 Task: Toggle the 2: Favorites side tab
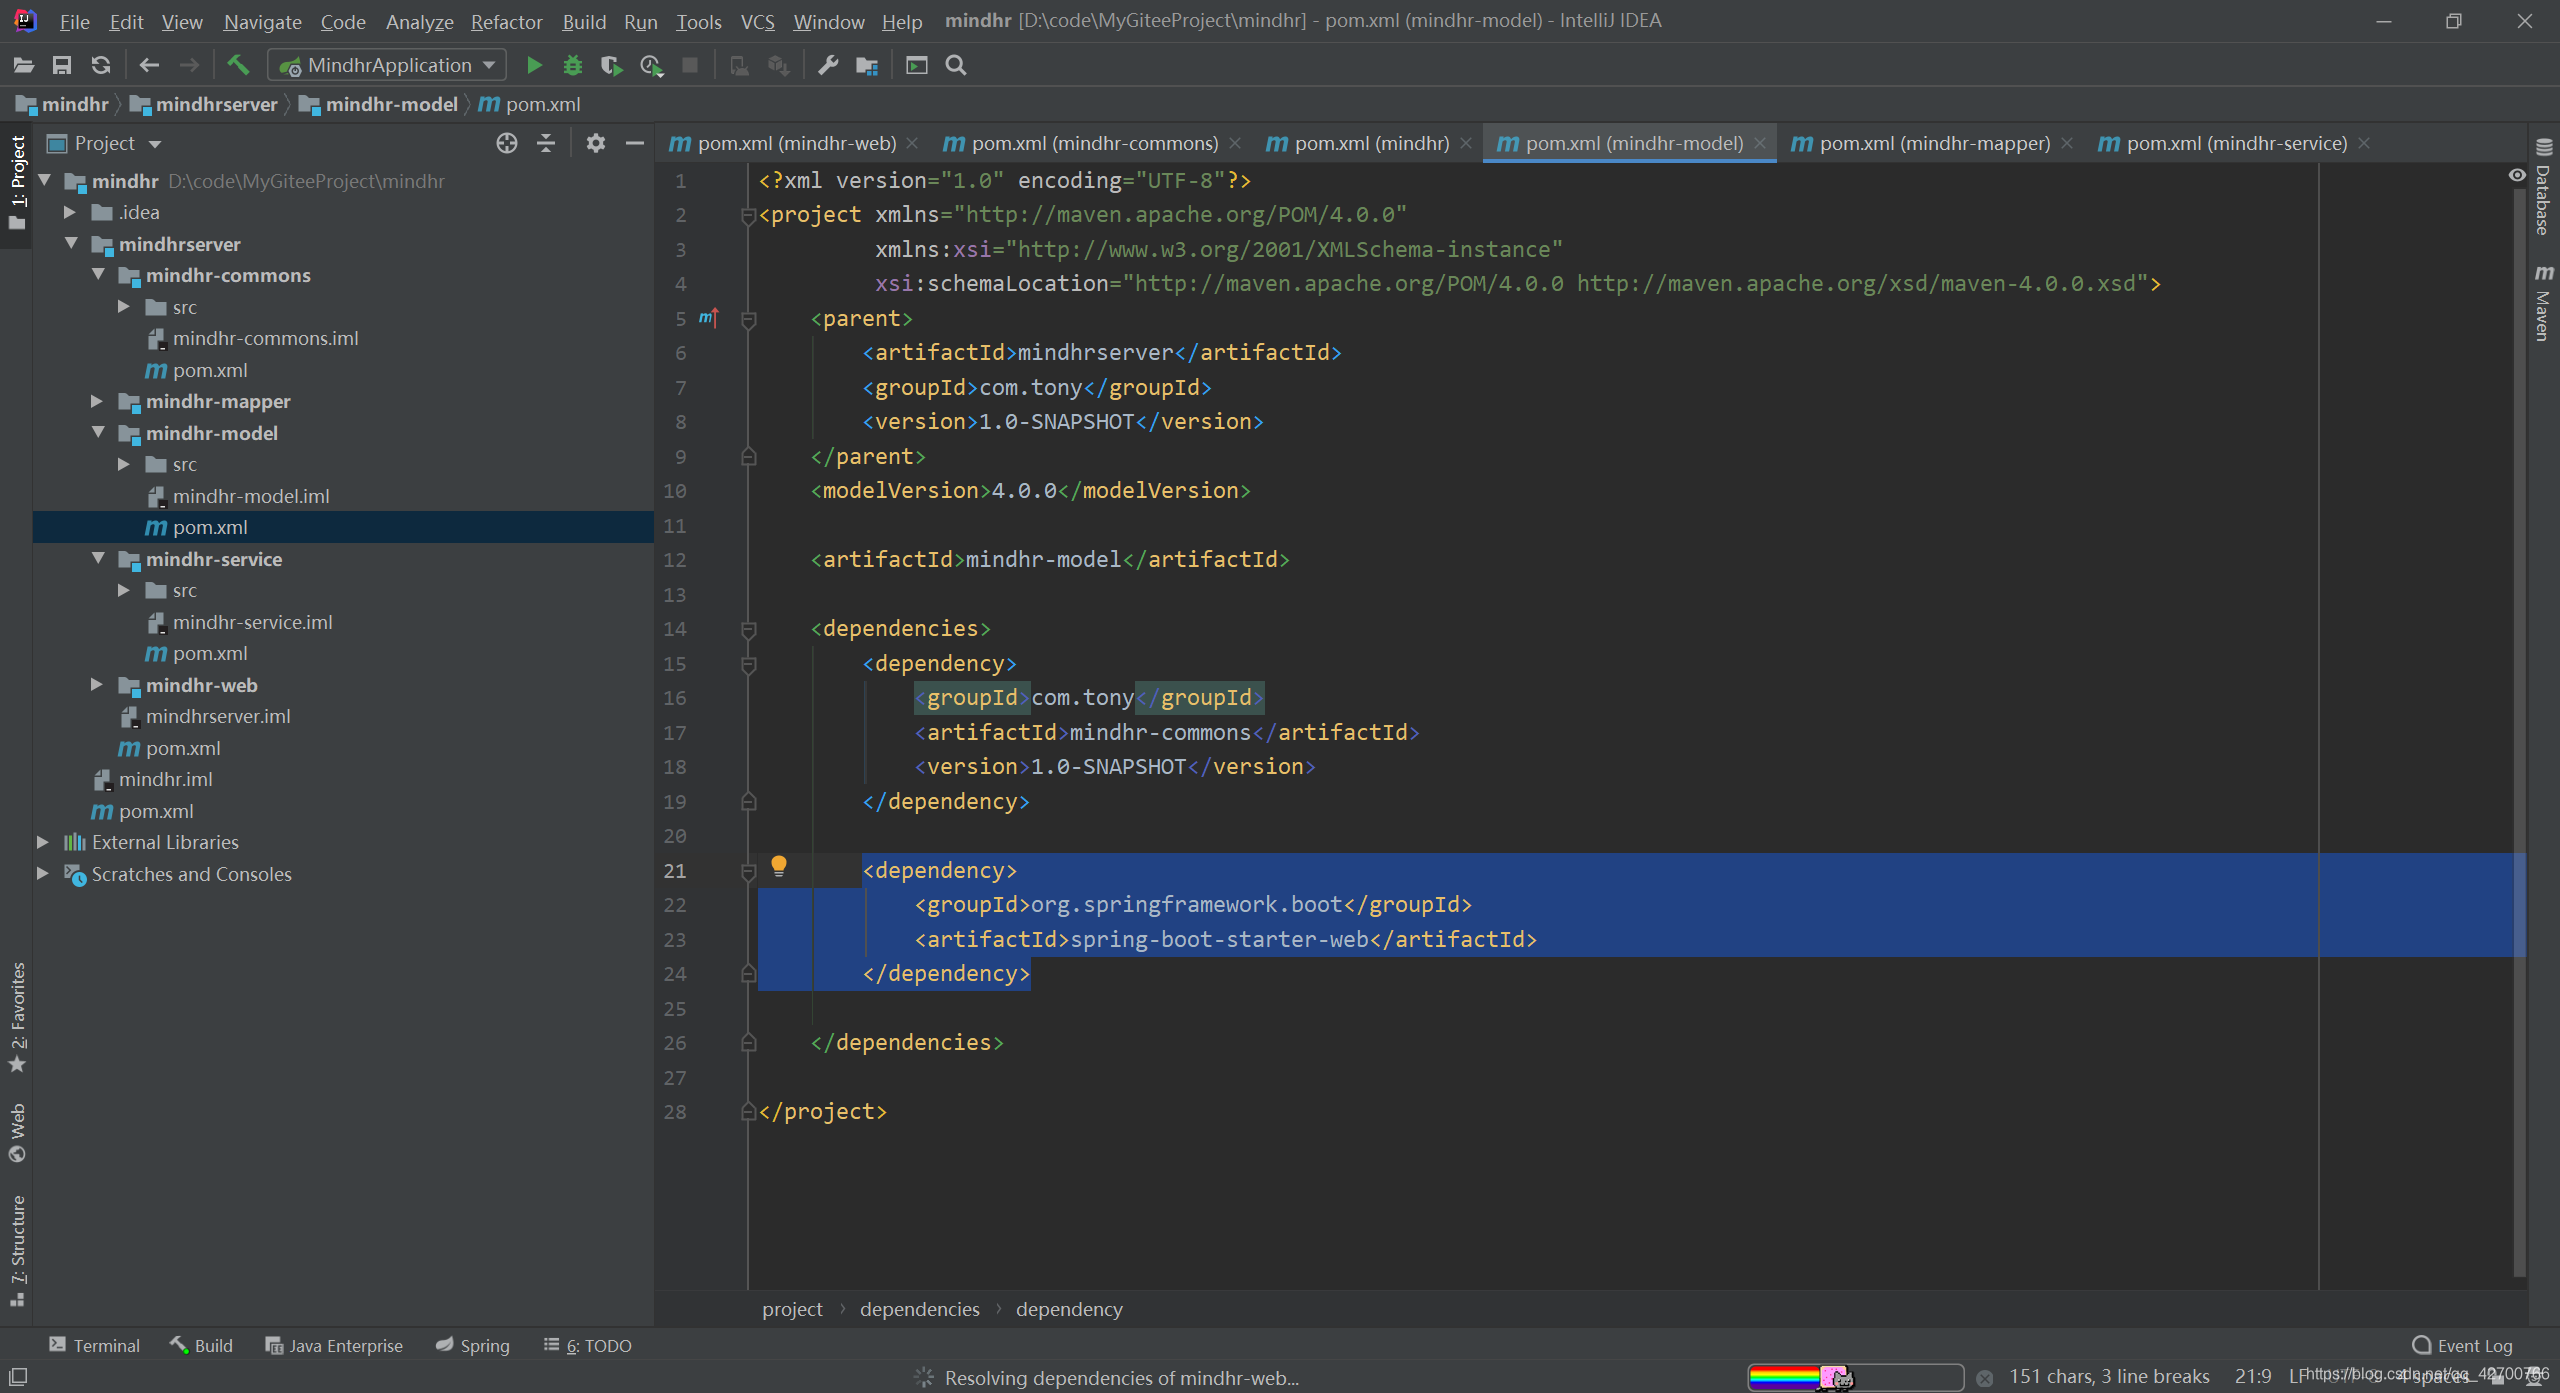[17, 1017]
